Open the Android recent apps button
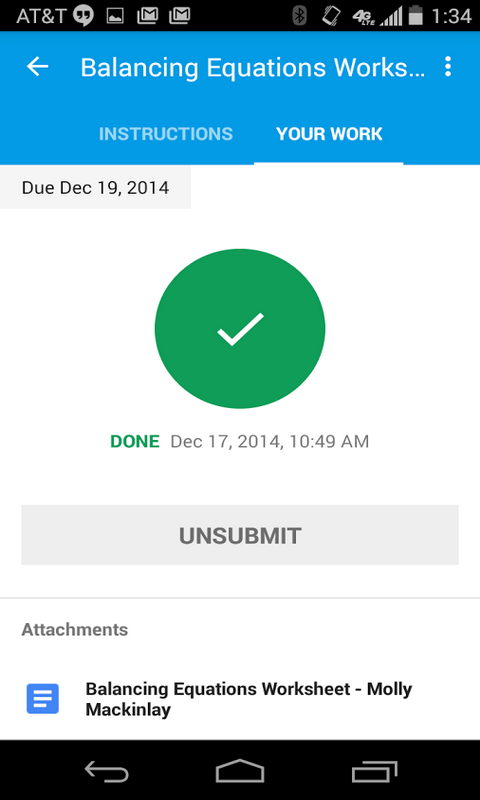The height and width of the screenshot is (800, 480). 374,770
